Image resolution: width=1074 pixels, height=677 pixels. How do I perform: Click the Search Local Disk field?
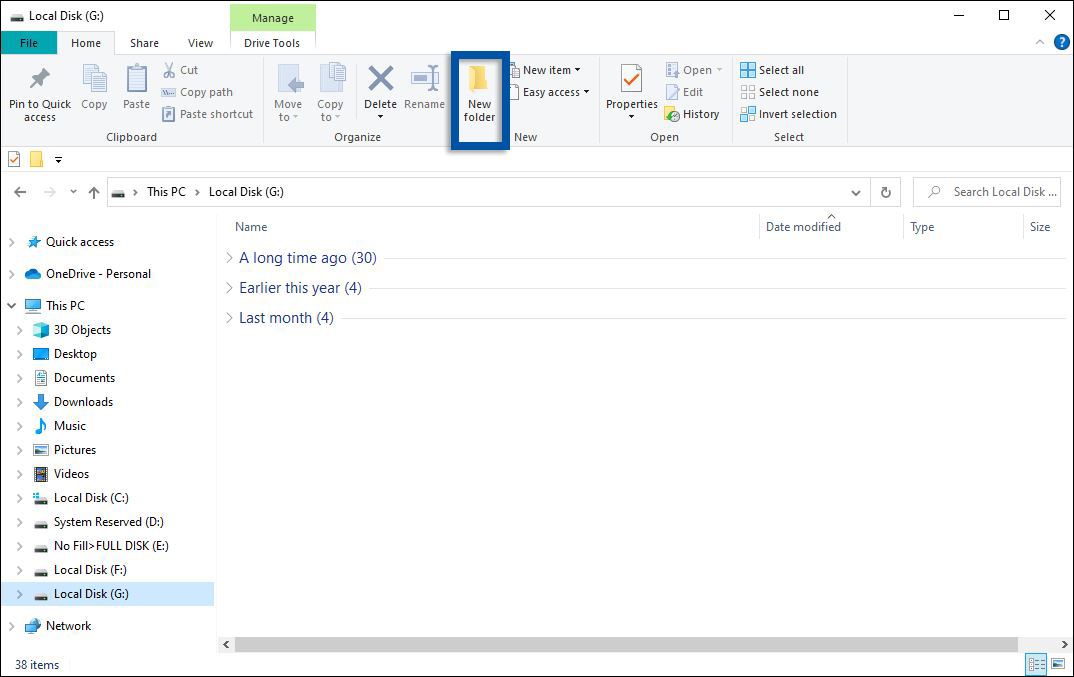click(996, 192)
